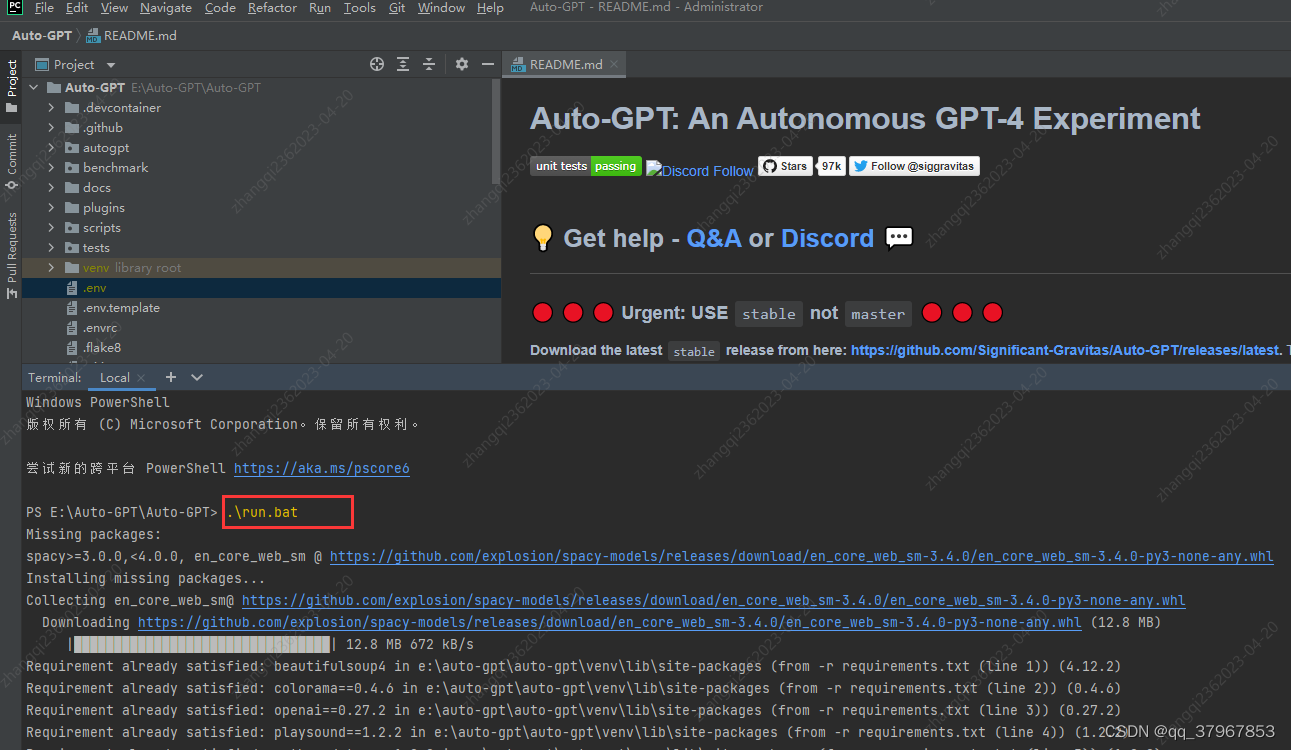
Task: Expand the plugins folder
Action: coord(52,208)
